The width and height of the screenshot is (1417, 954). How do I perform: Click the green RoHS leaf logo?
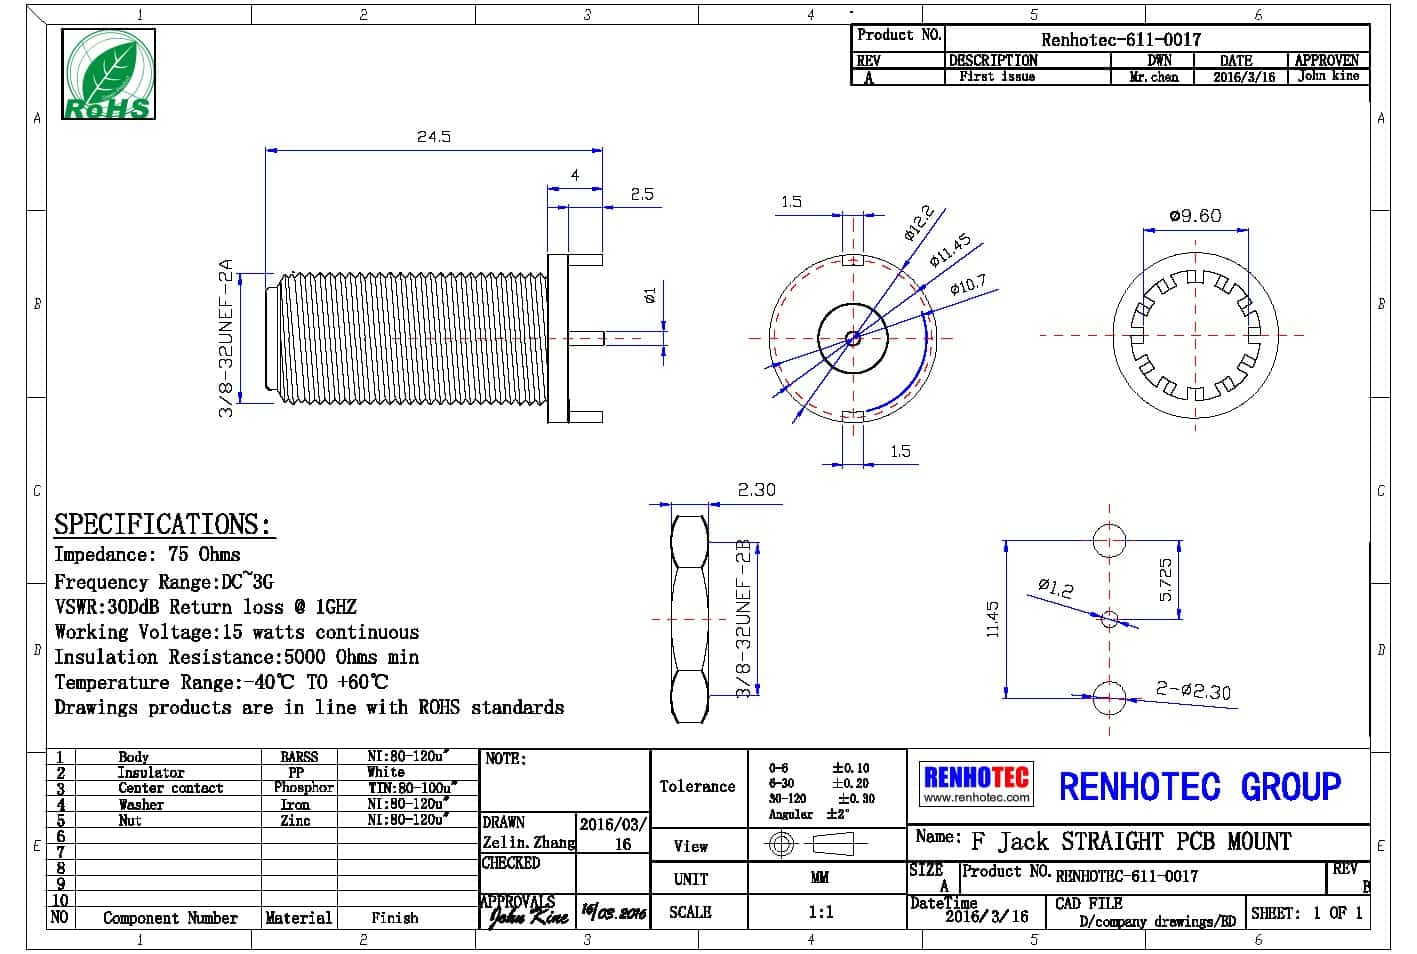click(108, 75)
